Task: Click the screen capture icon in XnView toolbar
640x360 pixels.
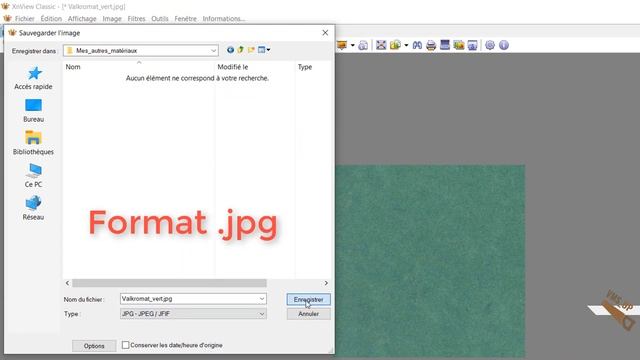Action: 459,45
